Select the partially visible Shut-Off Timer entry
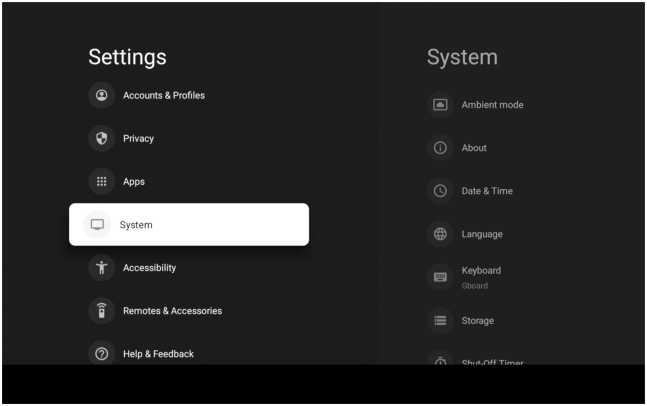 coord(491,361)
